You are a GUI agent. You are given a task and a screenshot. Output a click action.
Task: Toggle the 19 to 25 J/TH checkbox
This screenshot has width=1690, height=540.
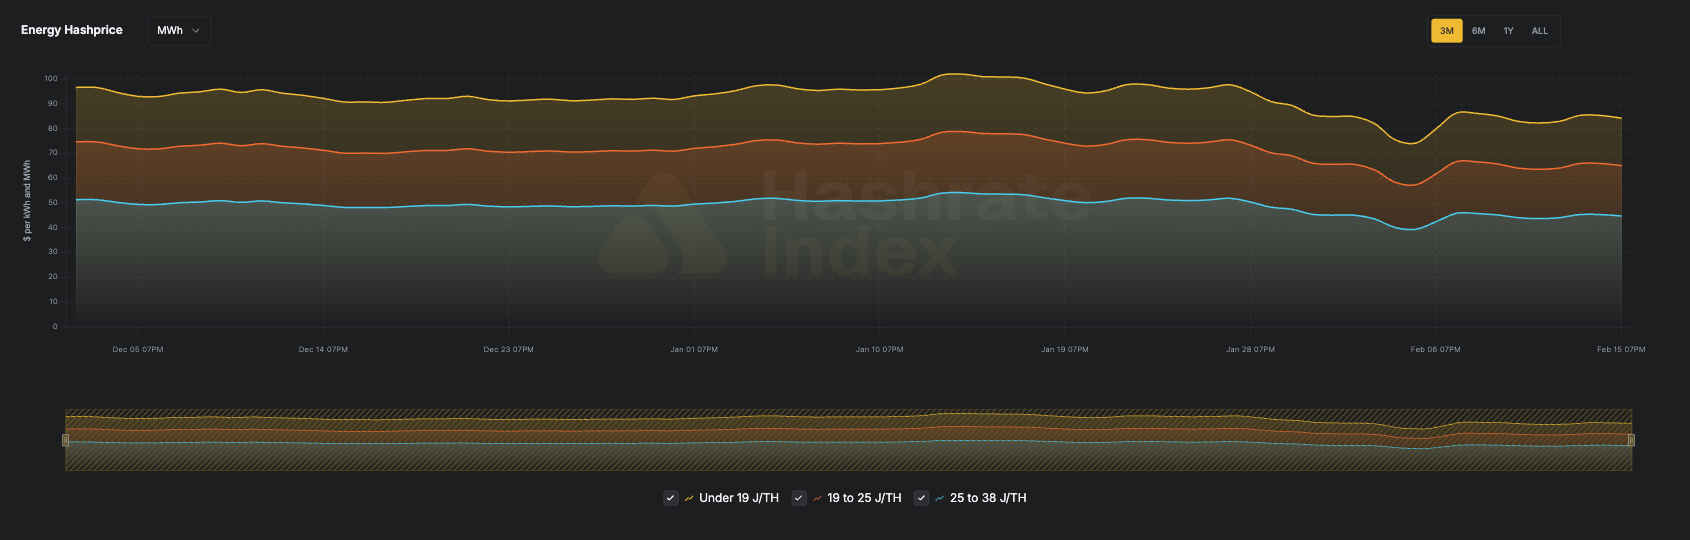799,498
